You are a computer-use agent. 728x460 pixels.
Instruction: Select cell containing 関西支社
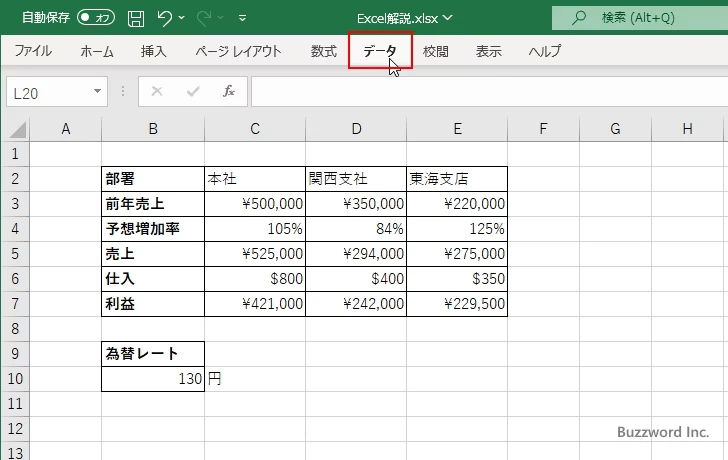pyautogui.click(x=356, y=179)
